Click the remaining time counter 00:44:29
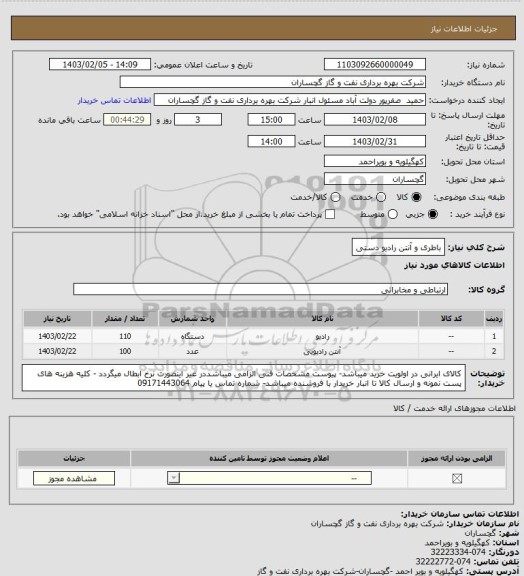 pyautogui.click(x=127, y=120)
